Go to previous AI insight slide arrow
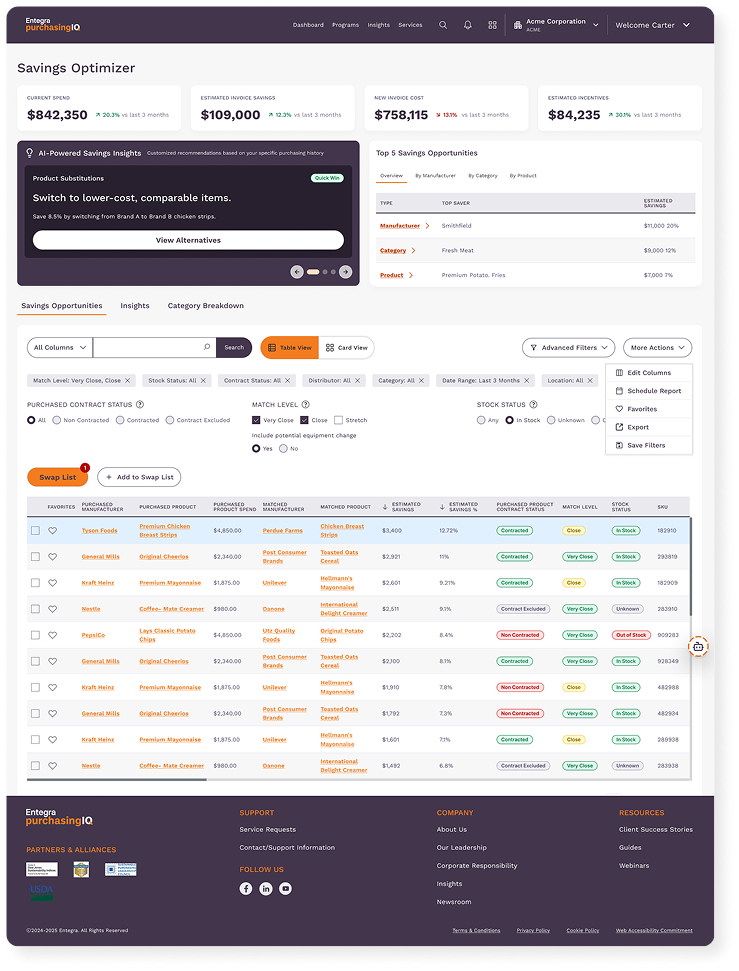Viewport: 739px width, 971px height. tap(297, 272)
